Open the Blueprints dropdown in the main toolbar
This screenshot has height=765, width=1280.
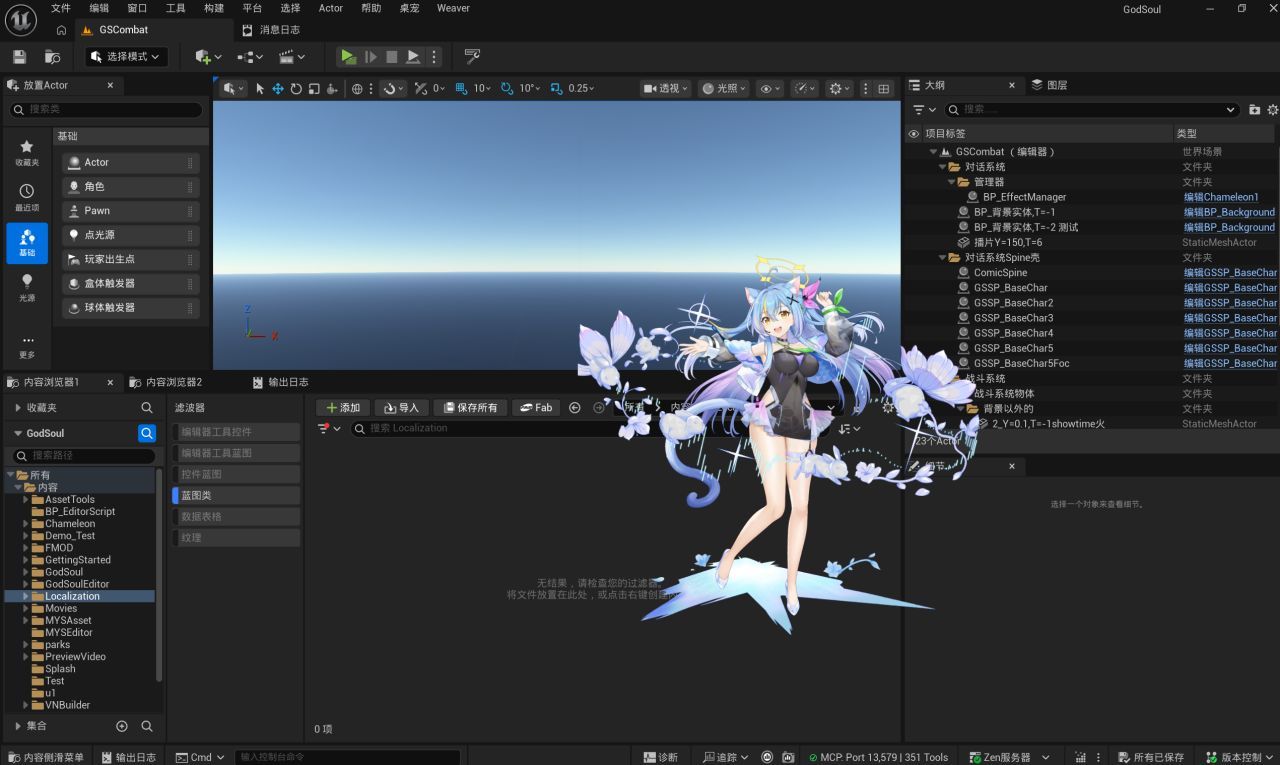point(249,57)
